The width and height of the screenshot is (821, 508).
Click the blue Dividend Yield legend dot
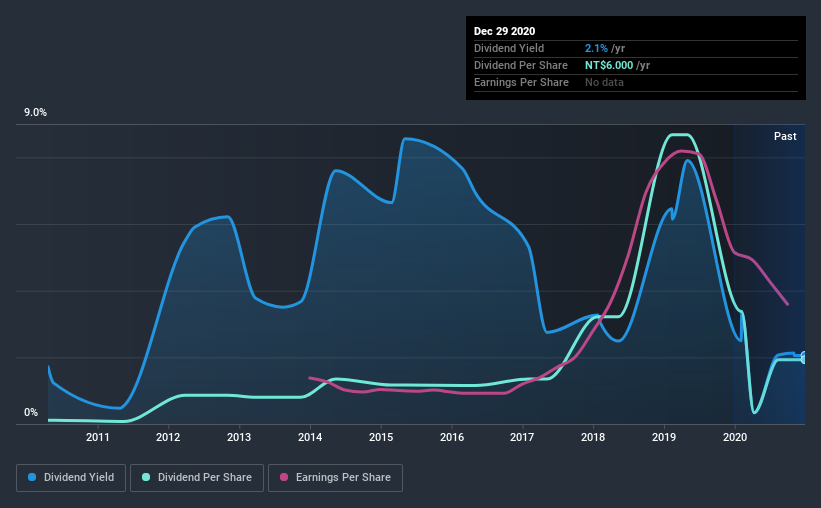click(x=32, y=477)
